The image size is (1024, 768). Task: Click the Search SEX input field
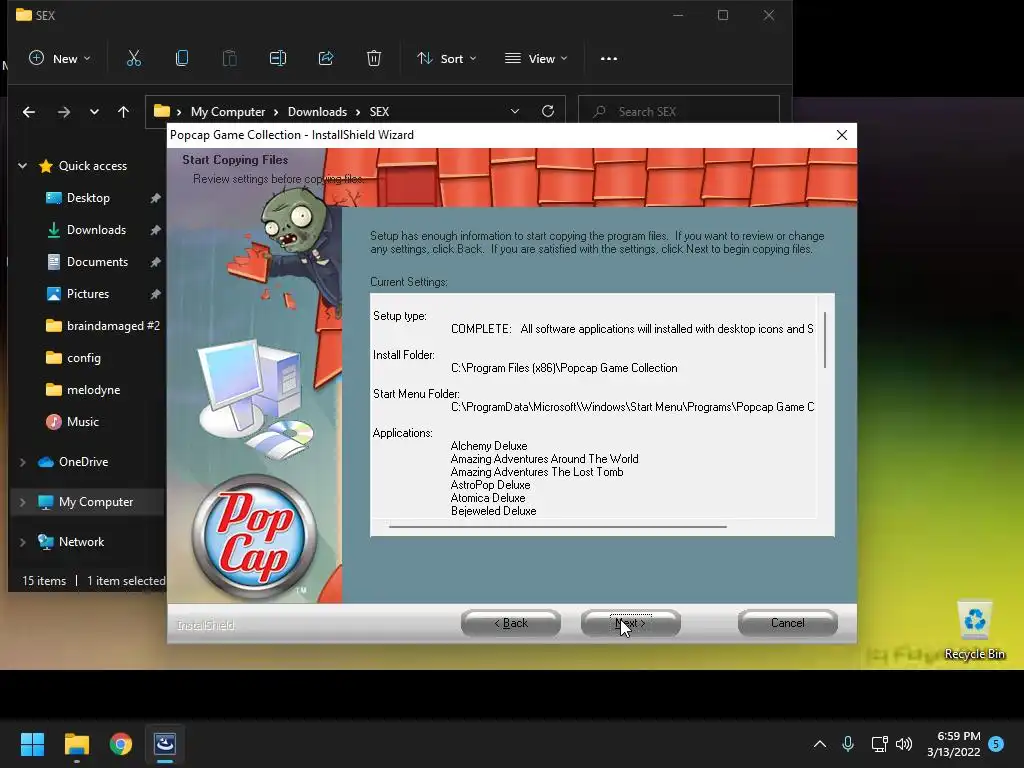point(679,112)
